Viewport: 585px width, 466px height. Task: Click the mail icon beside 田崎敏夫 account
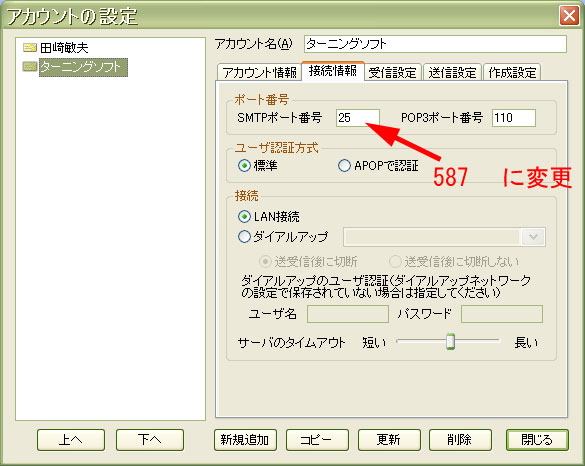click(x=30, y=47)
